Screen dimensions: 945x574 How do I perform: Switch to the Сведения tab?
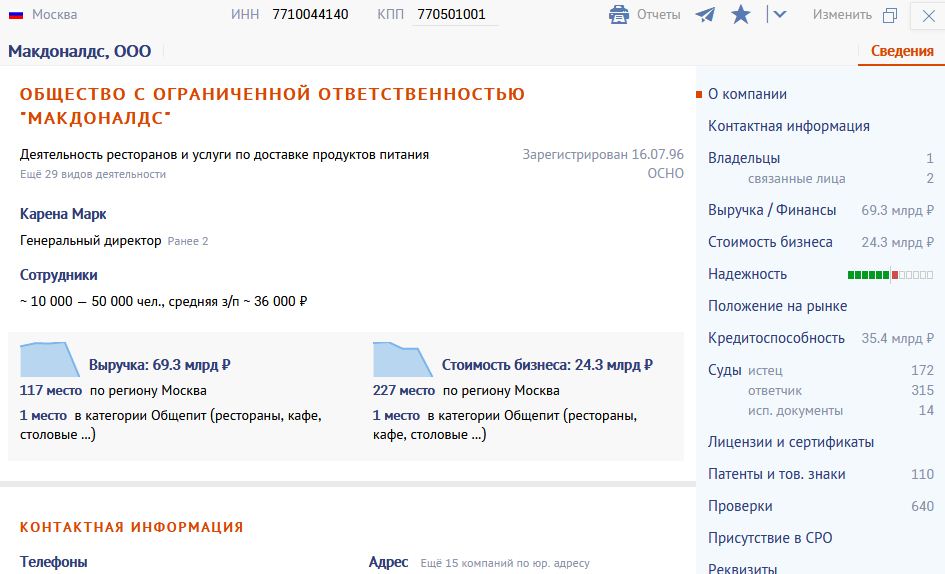click(x=902, y=51)
